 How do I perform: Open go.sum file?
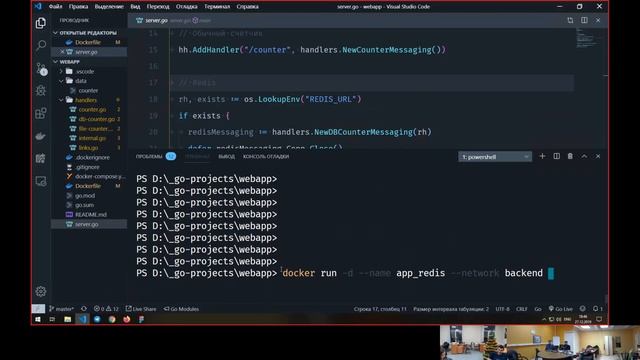pos(84,205)
